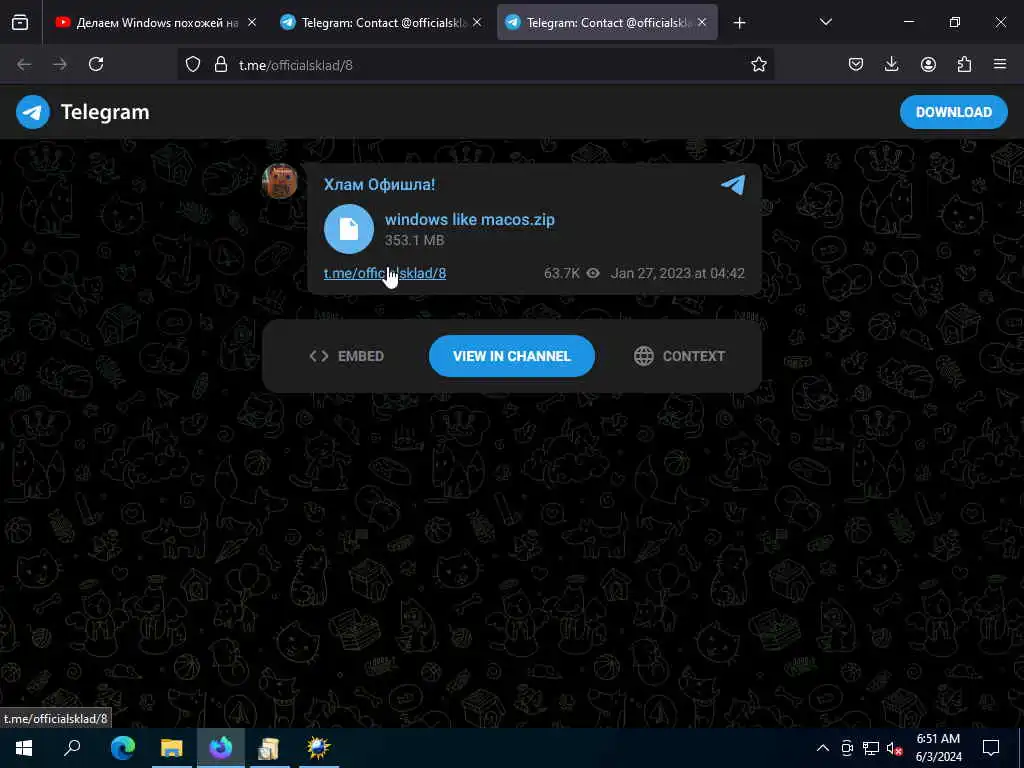Expand the list all tabs dropdown
The width and height of the screenshot is (1024, 768).
pos(825,22)
